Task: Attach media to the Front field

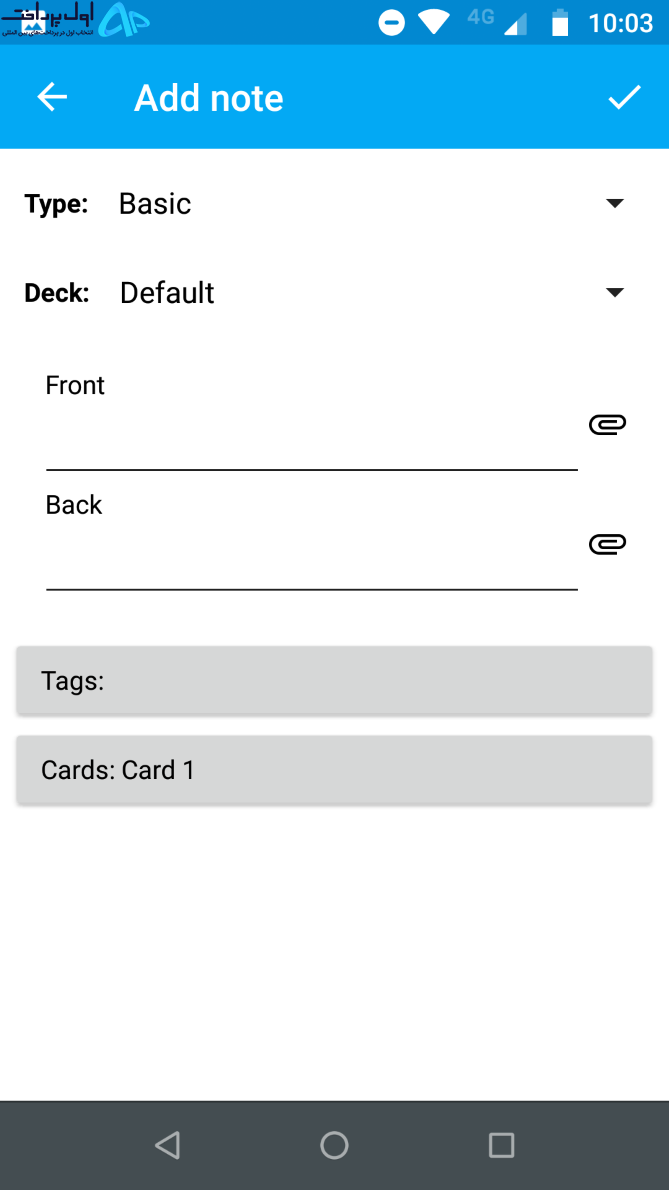Action: pyautogui.click(x=608, y=424)
